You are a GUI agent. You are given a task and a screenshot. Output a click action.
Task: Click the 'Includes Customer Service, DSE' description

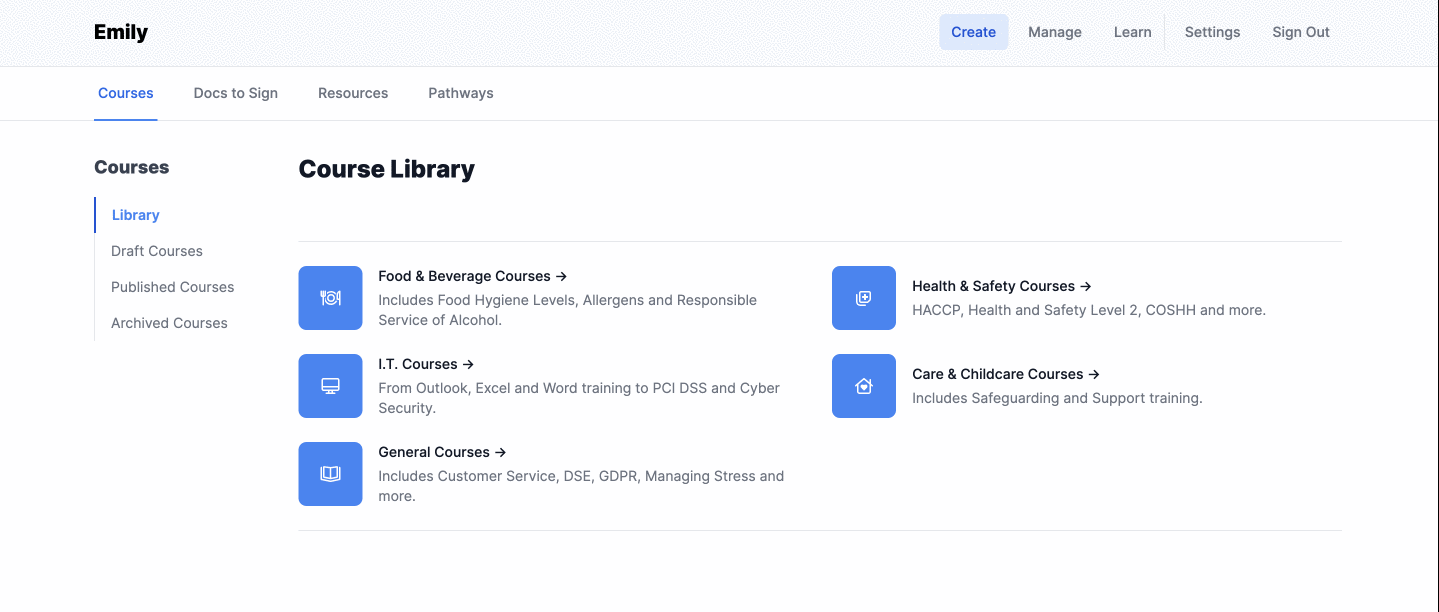pos(581,486)
